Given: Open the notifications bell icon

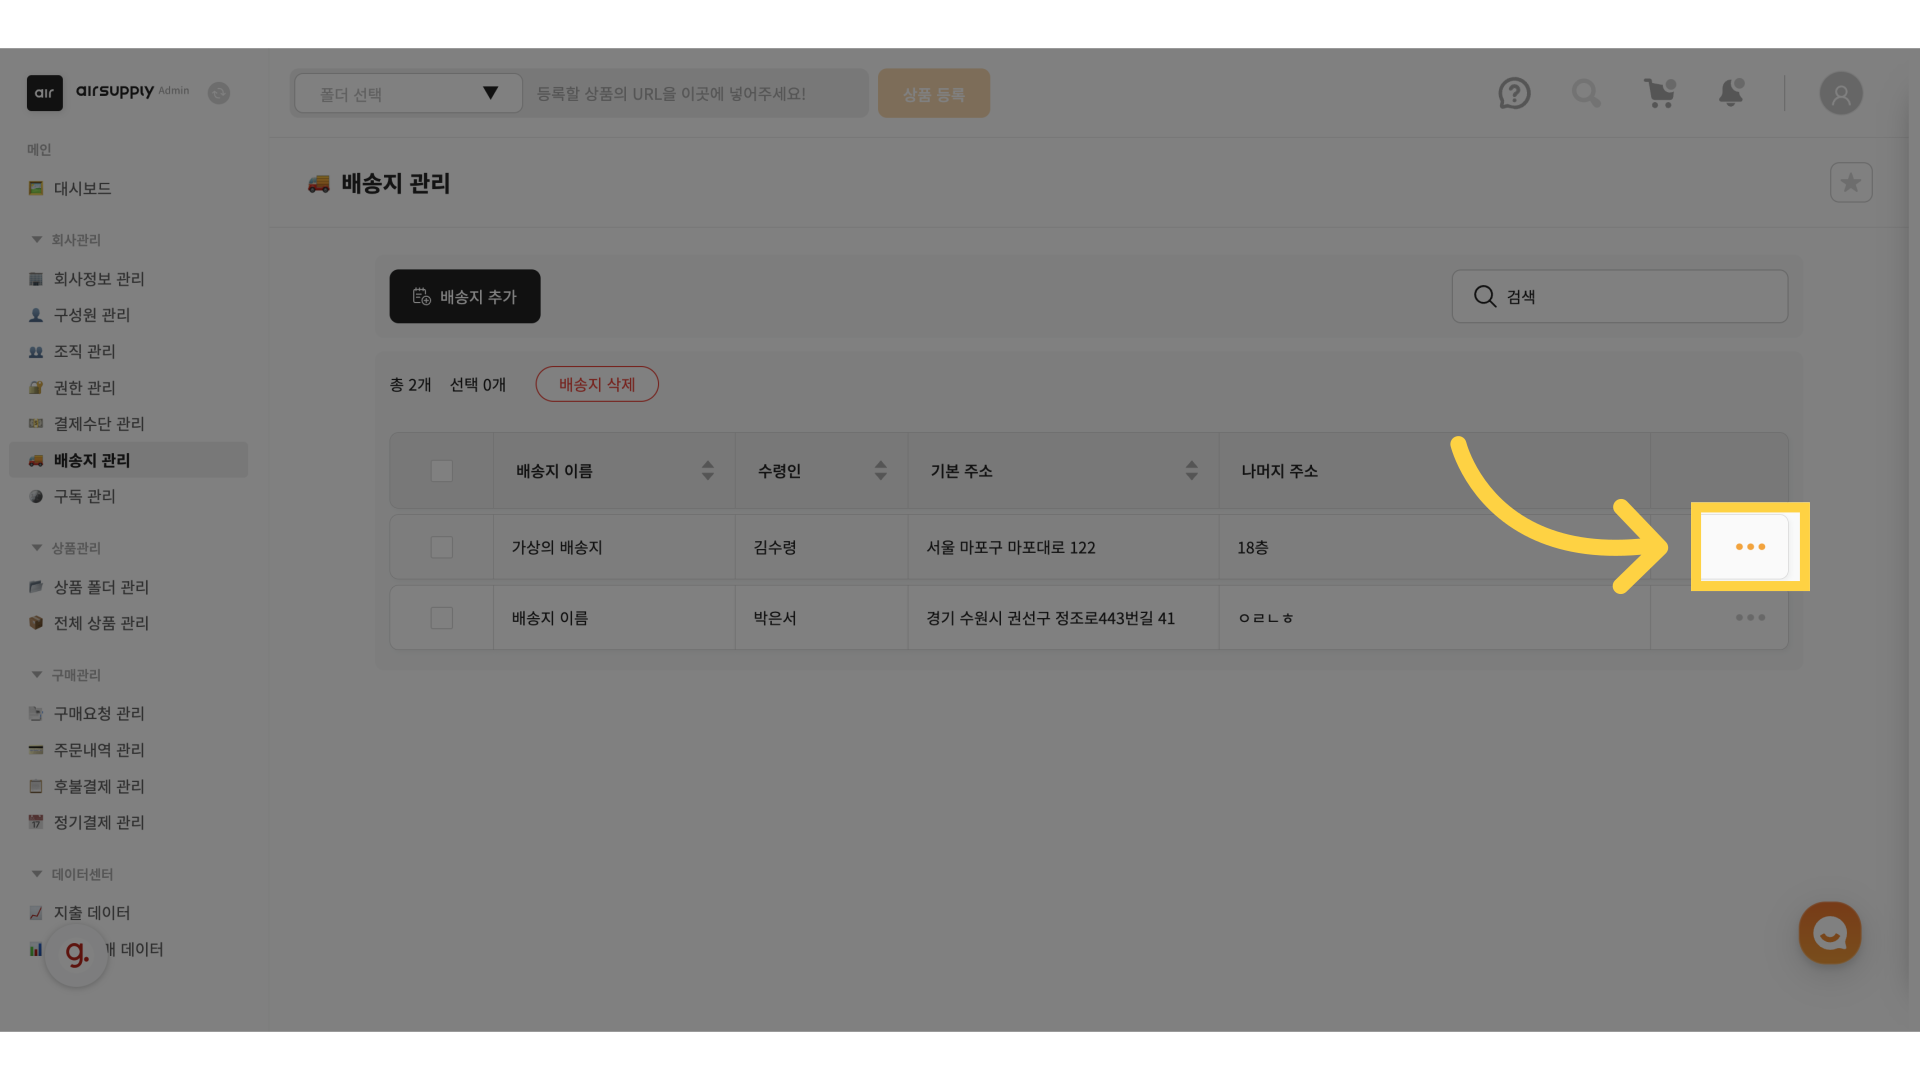Looking at the screenshot, I should 1731,93.
